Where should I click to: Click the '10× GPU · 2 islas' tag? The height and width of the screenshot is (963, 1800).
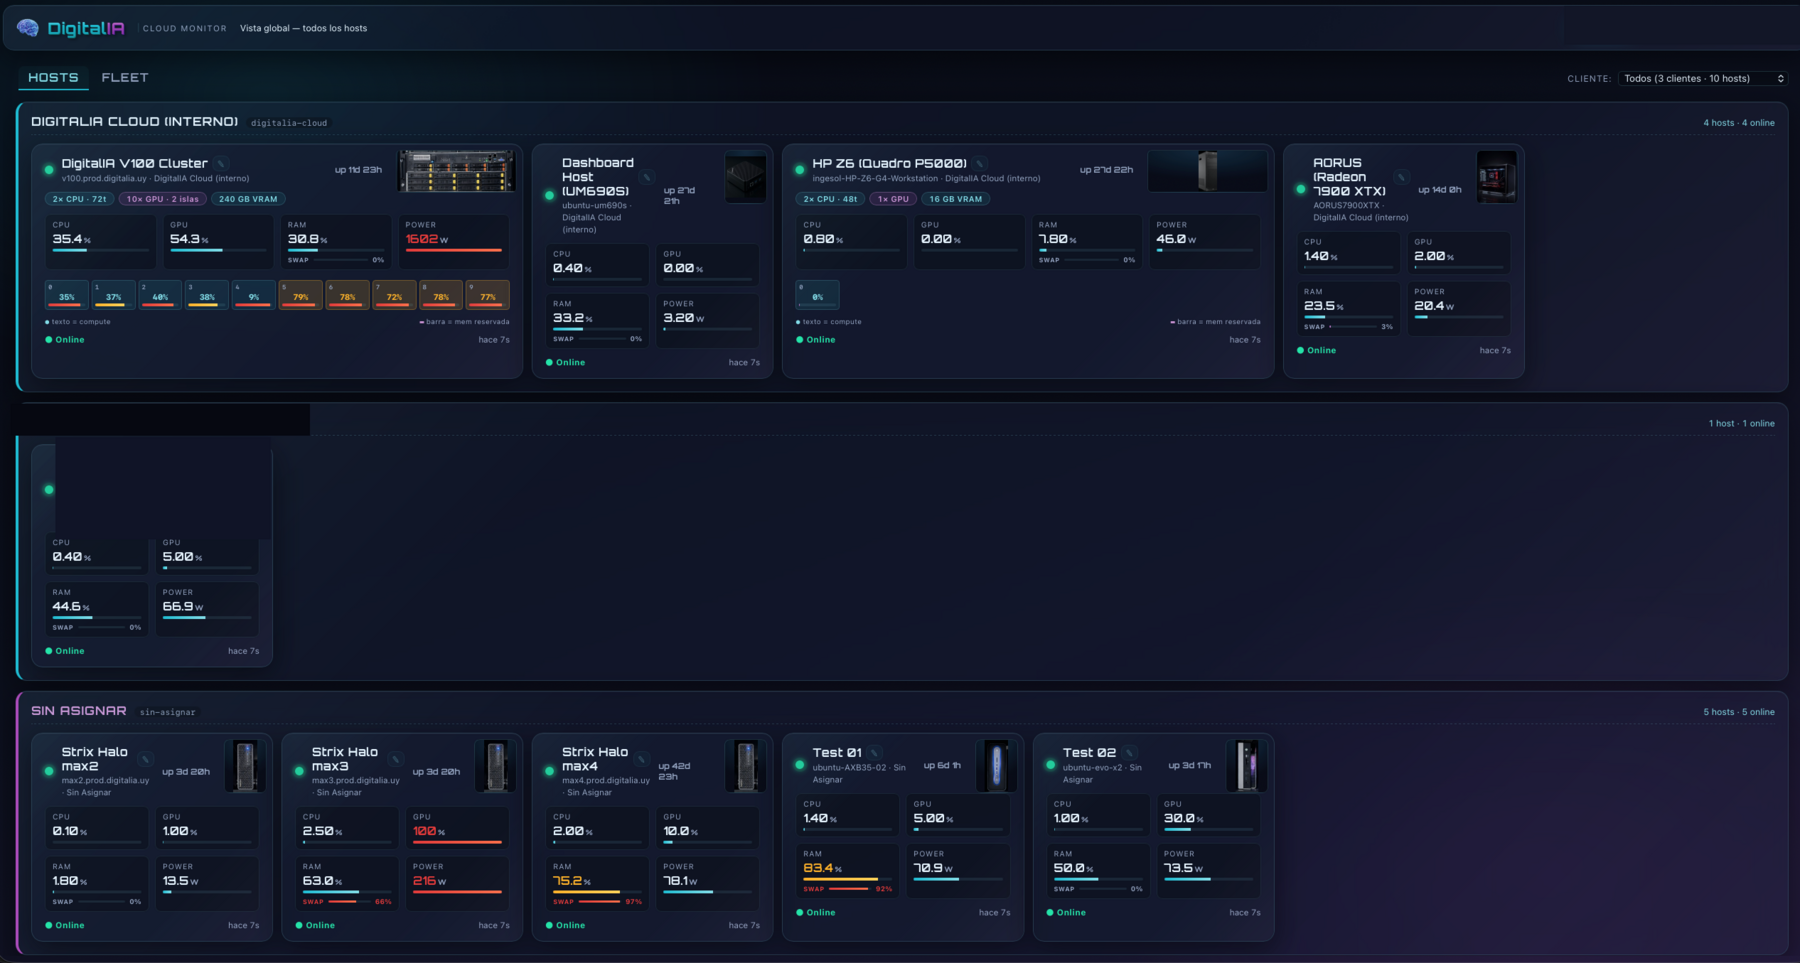click(x=163, y=199)
